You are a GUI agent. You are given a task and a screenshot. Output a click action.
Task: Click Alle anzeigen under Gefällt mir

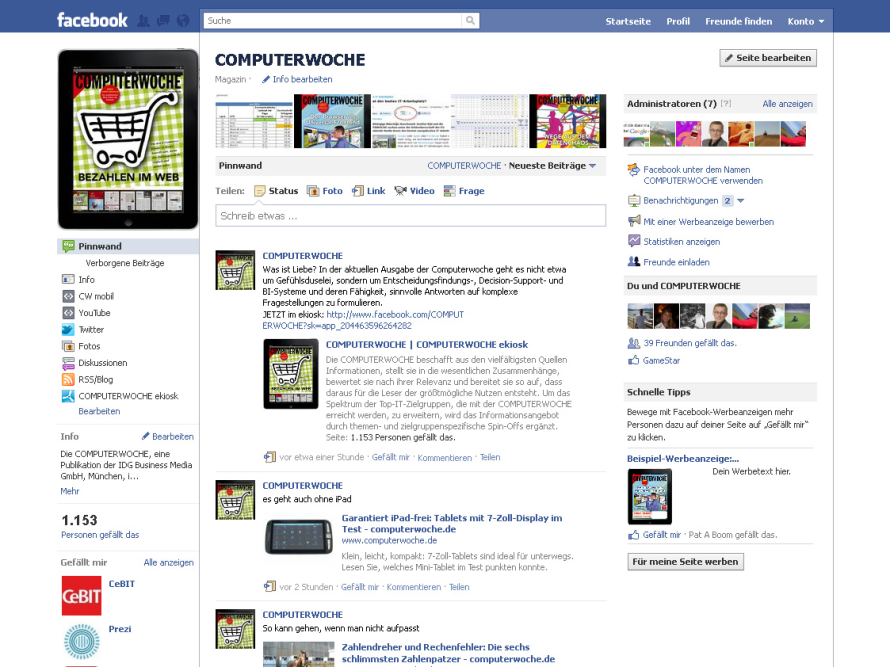169,563
